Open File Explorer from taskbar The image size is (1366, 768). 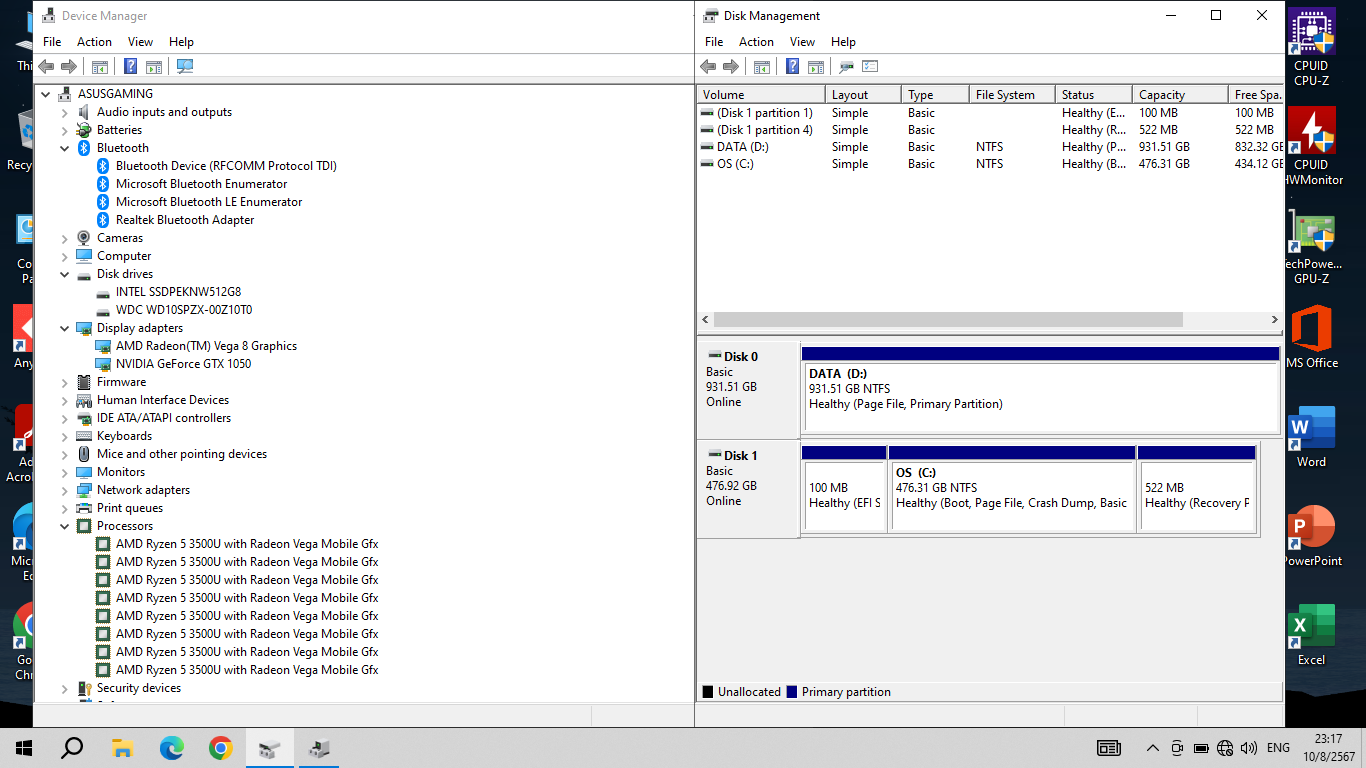click(x=122, y=748)
